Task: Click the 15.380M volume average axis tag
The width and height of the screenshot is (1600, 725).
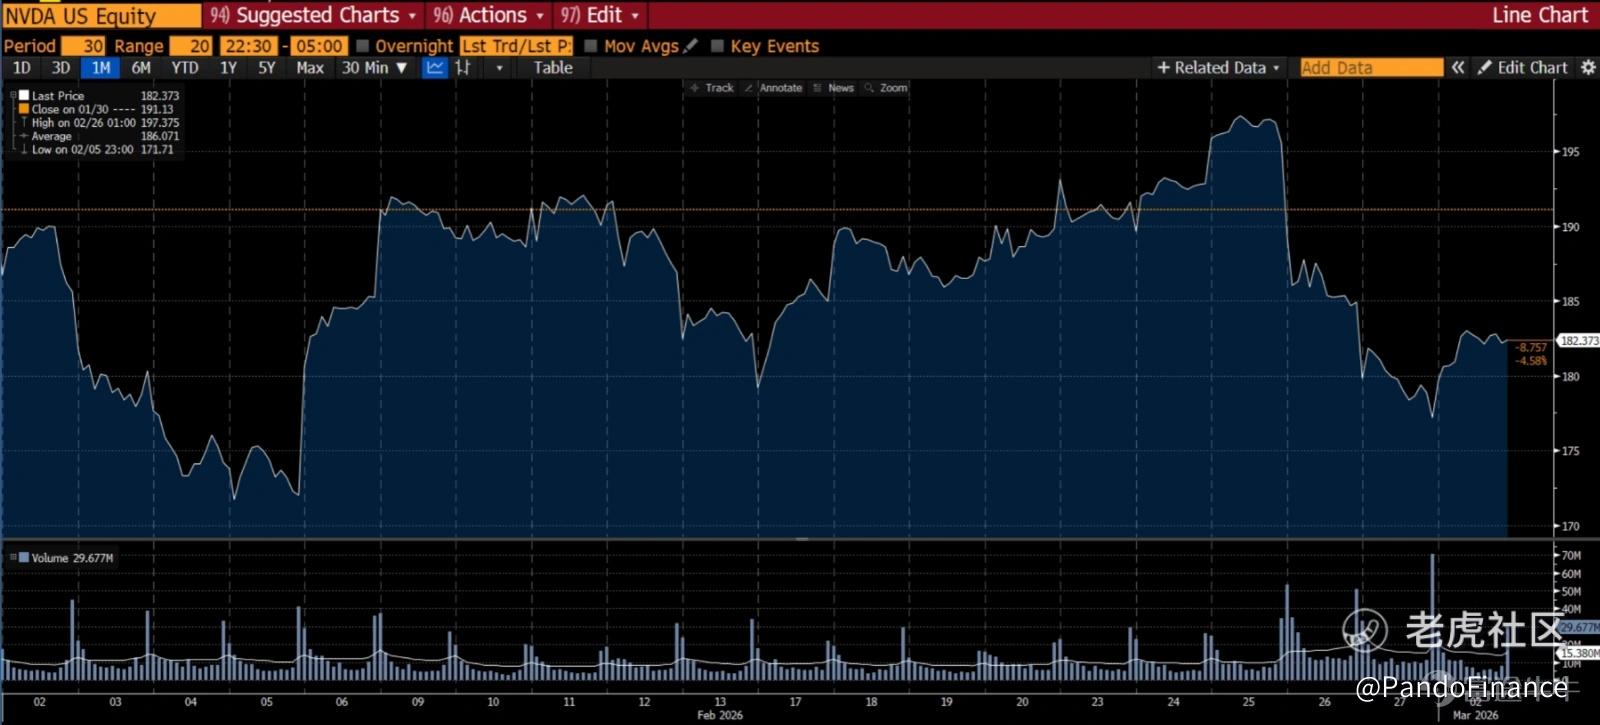Action: pyautogui.click(x=1579, y=653)
